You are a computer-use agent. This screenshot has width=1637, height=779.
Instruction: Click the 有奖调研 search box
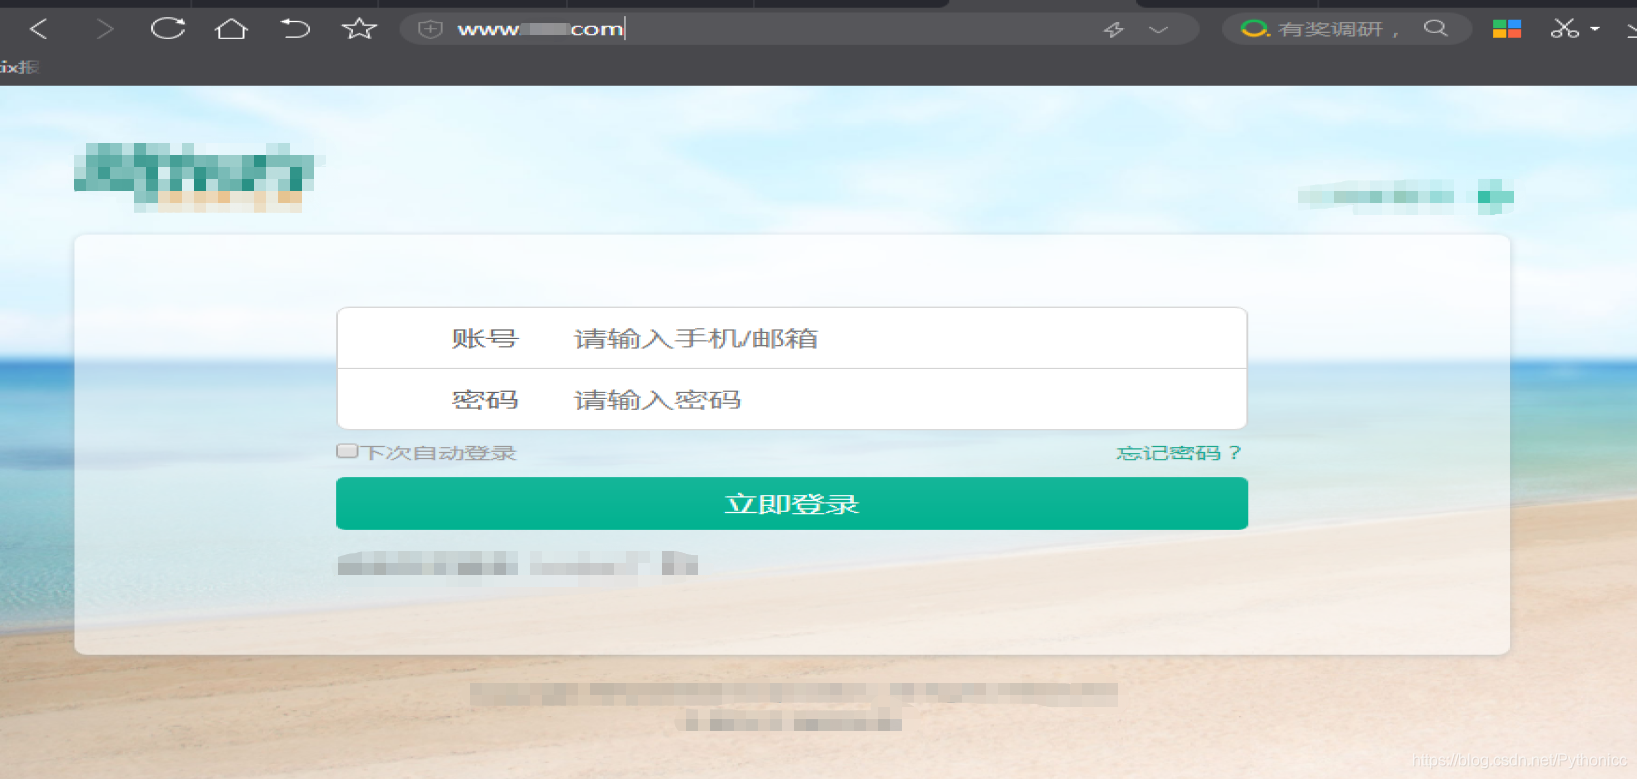point(1345,29)
